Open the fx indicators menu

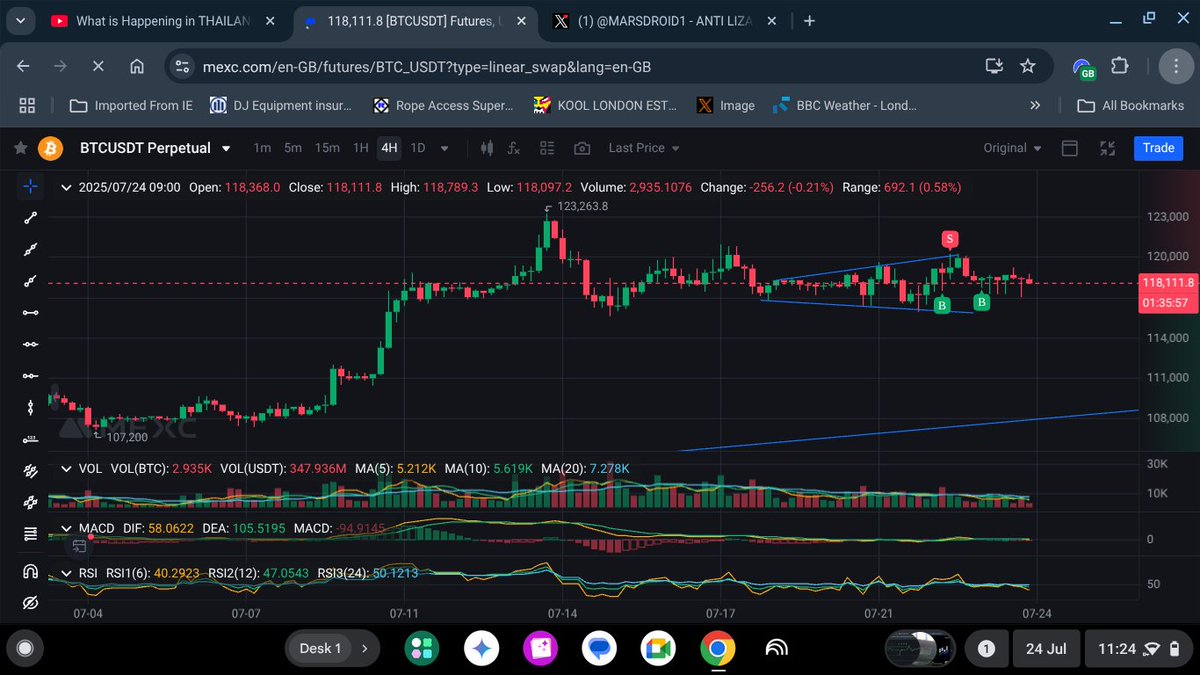coord(514,148)
